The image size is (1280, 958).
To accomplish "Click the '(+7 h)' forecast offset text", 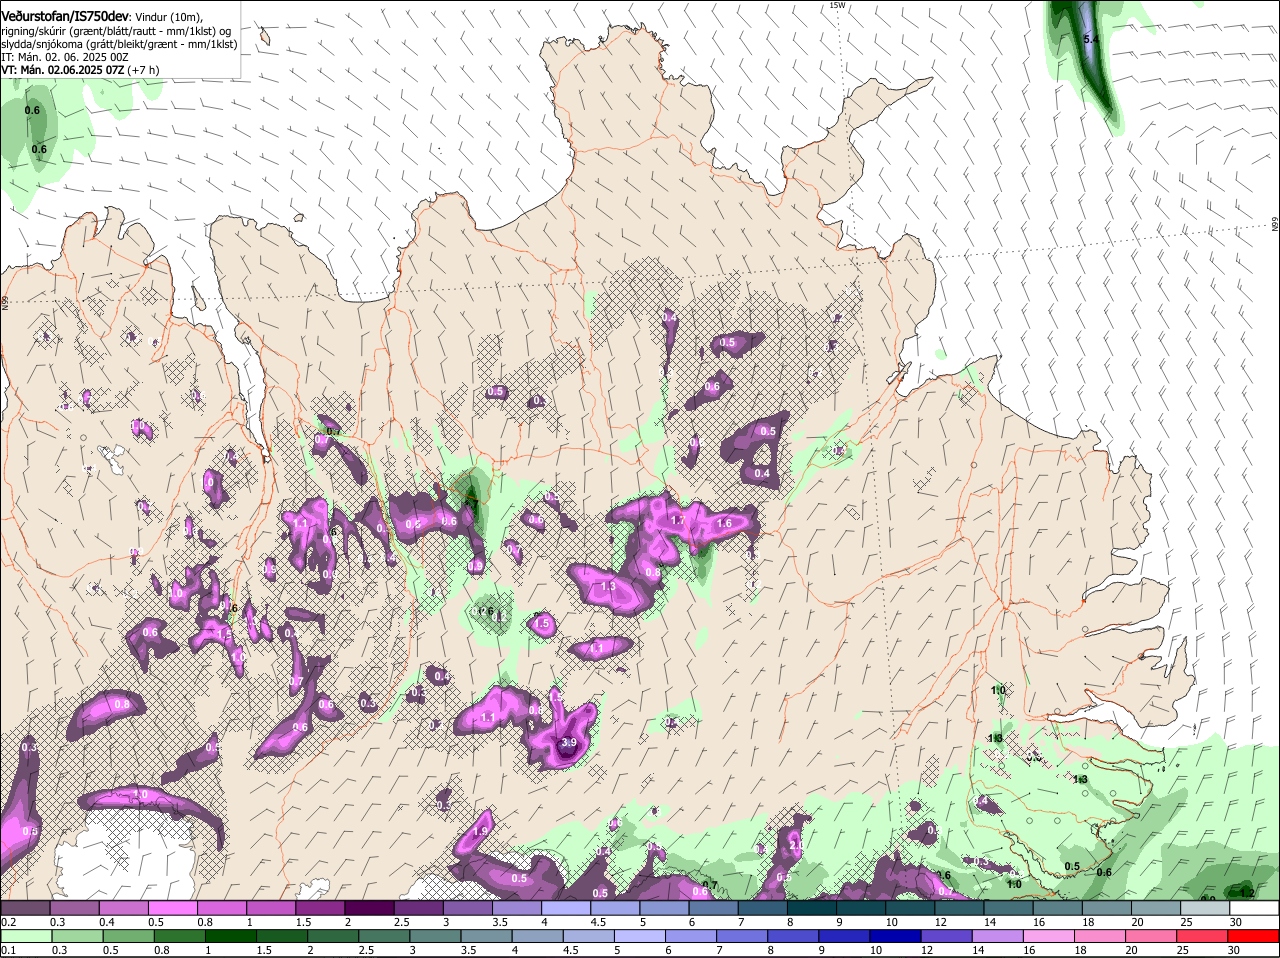I will pos(144,70).
